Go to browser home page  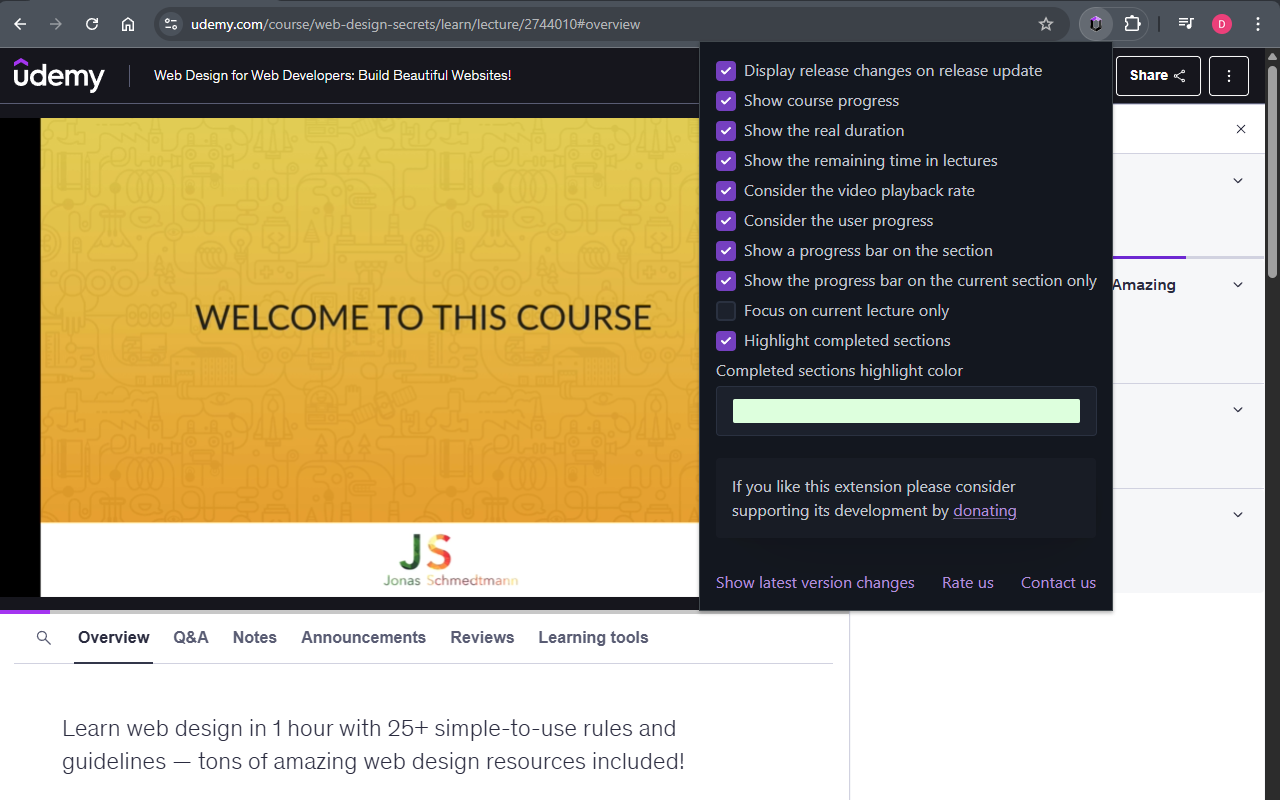128,24
